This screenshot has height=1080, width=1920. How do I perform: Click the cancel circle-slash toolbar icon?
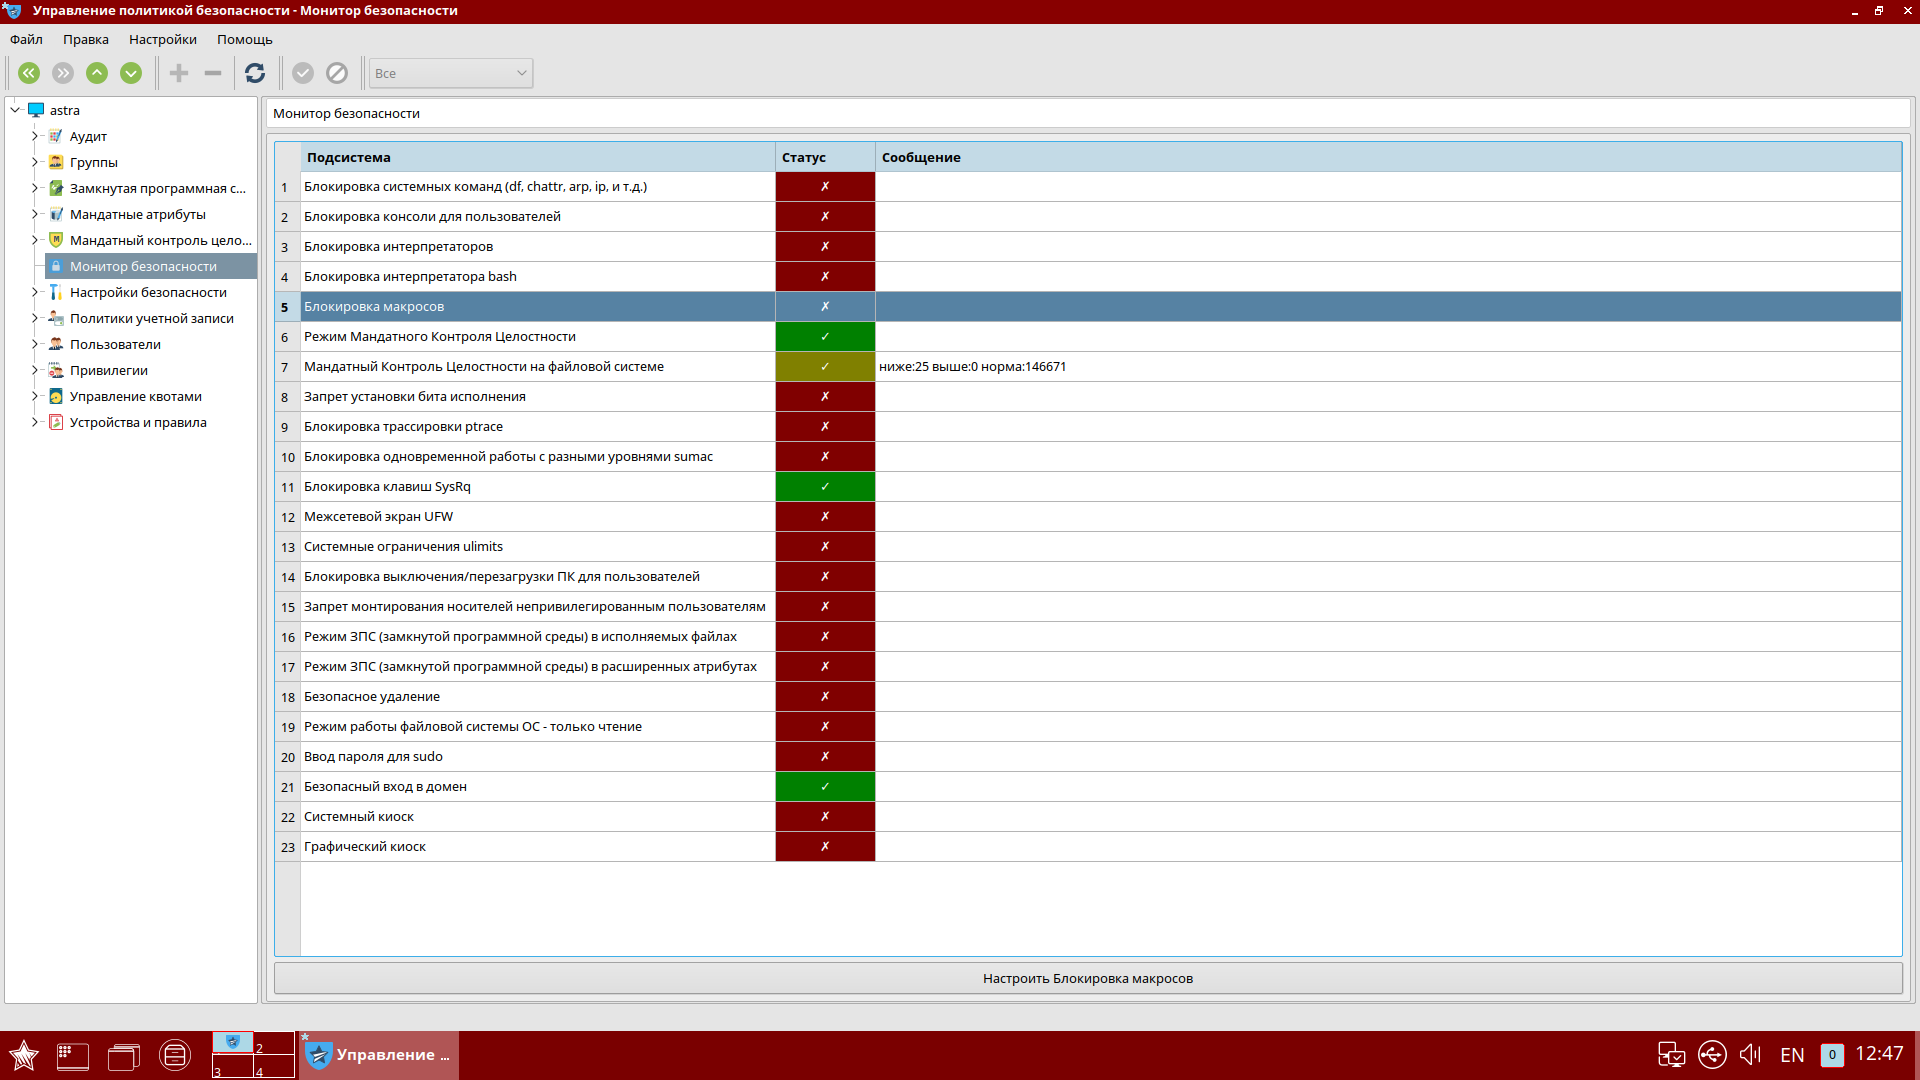(337, 73)
